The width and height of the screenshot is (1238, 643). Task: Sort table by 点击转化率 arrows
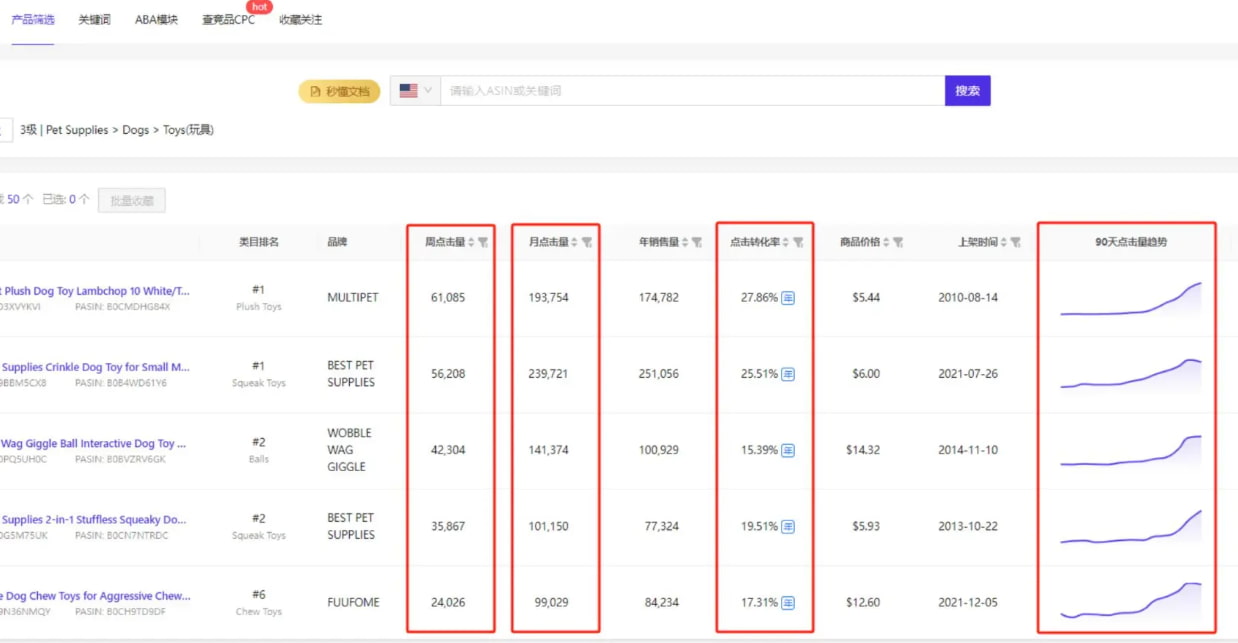click(786, 242)
